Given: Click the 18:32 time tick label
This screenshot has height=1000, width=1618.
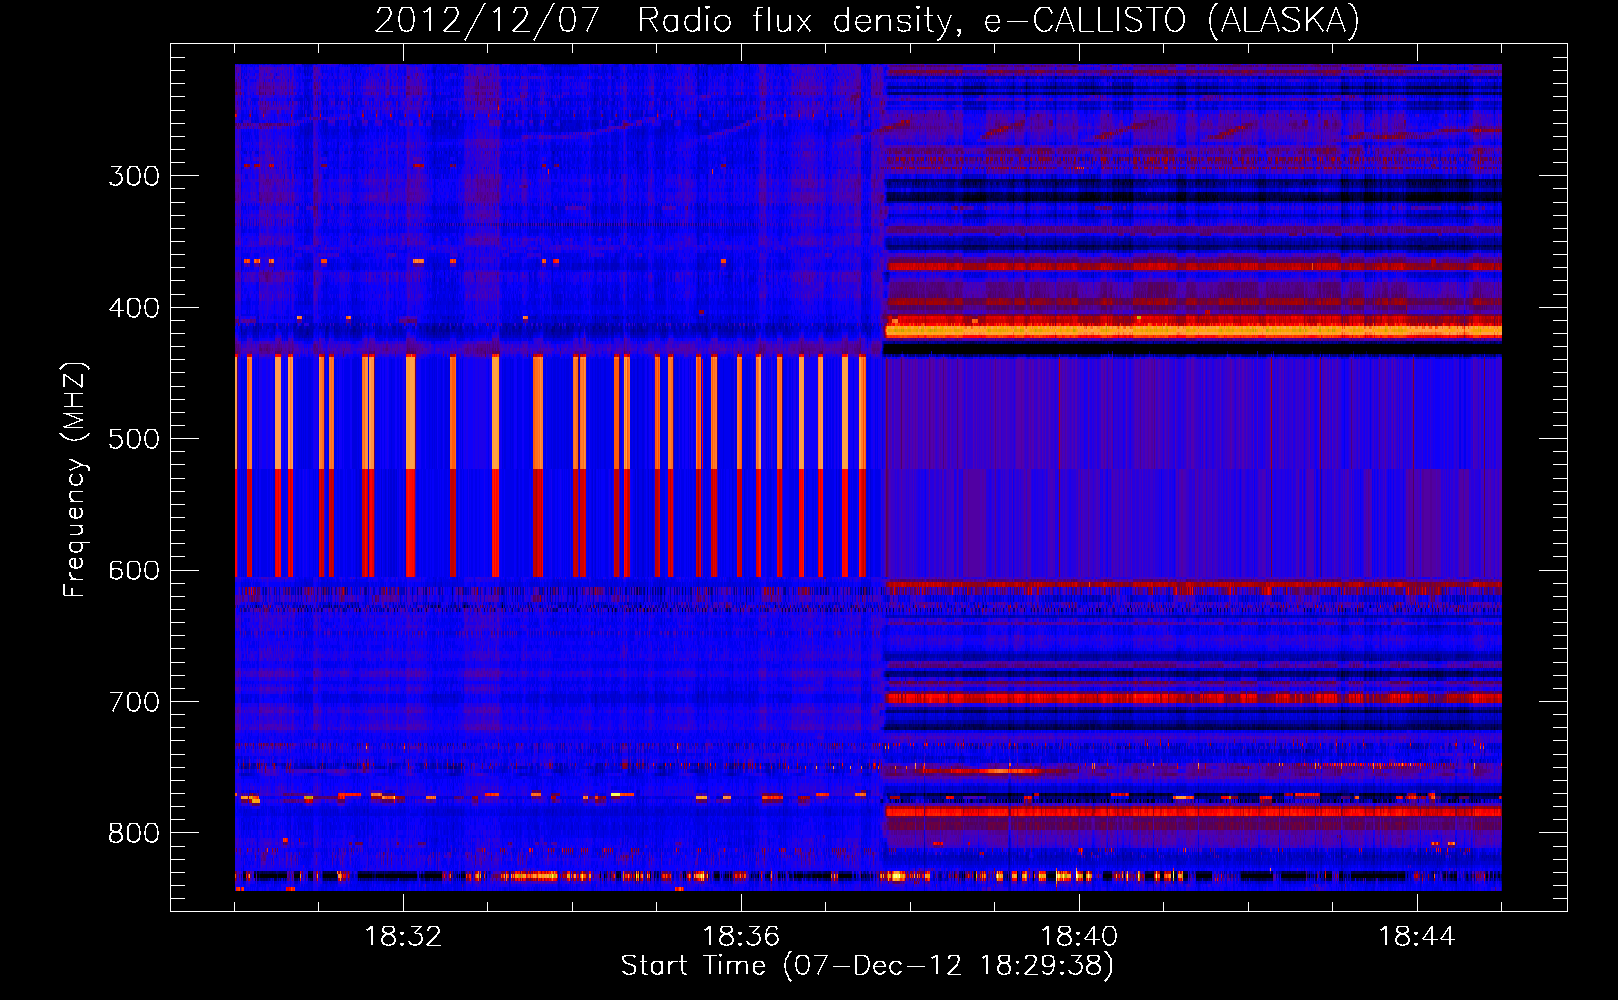Looking at the screenshot, I should [403, 937].
